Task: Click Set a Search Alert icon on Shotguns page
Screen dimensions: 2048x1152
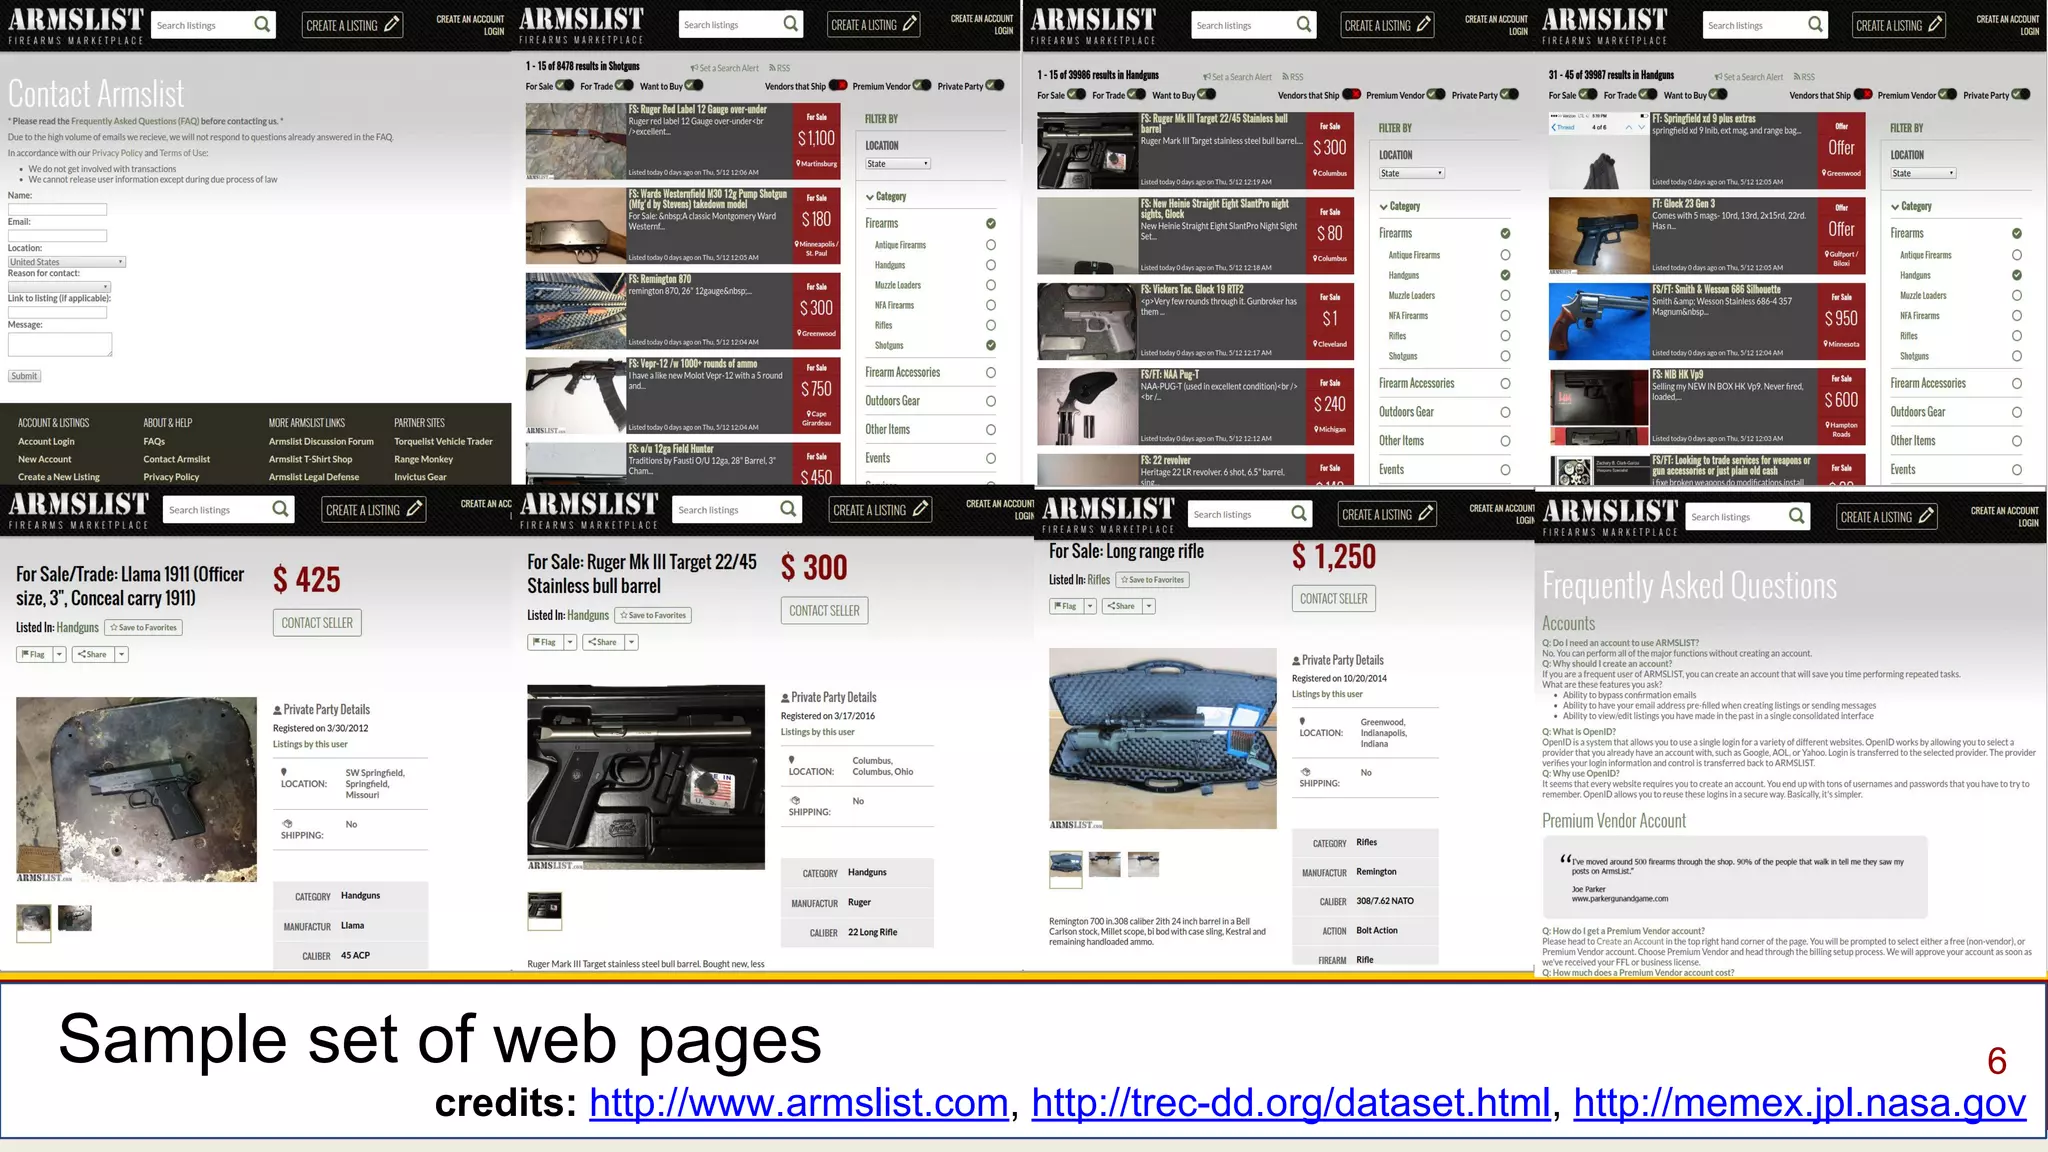Action: [693, 68]
